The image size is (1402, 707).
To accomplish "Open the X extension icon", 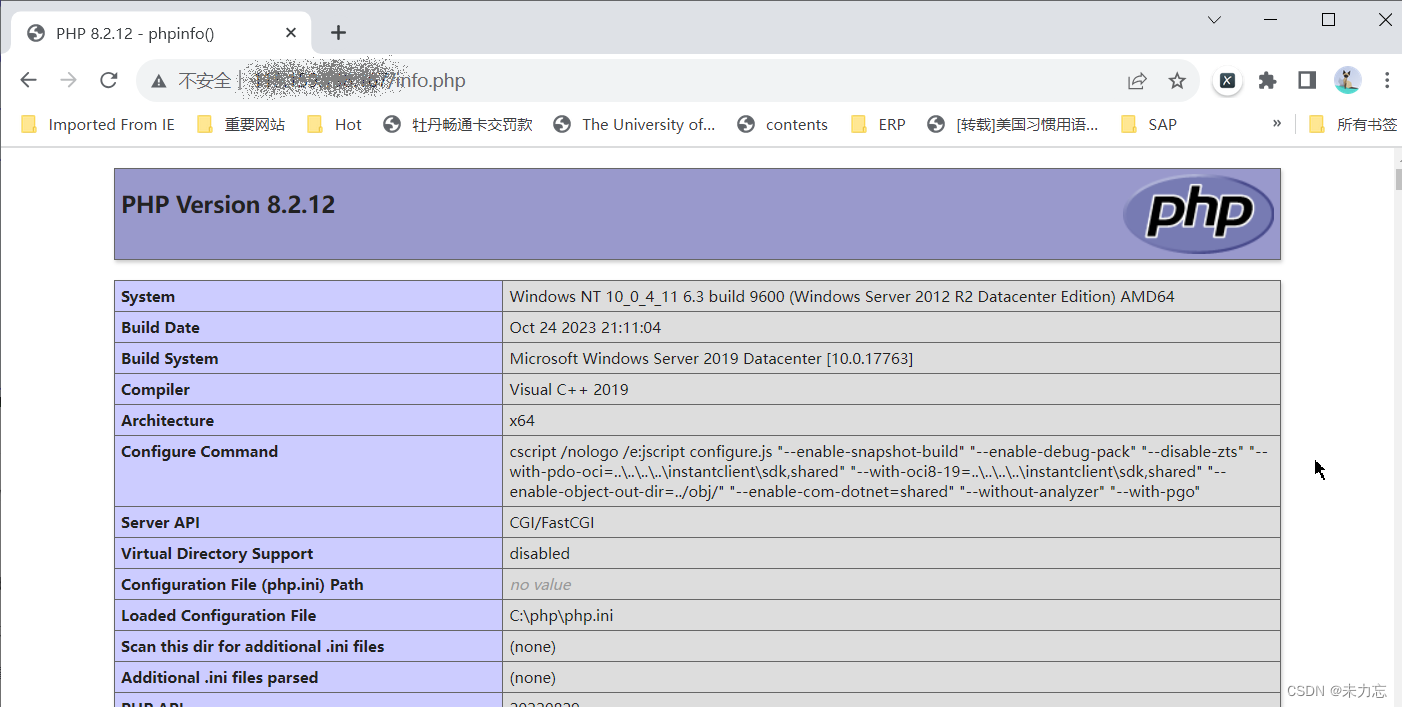I will 1227,81.
